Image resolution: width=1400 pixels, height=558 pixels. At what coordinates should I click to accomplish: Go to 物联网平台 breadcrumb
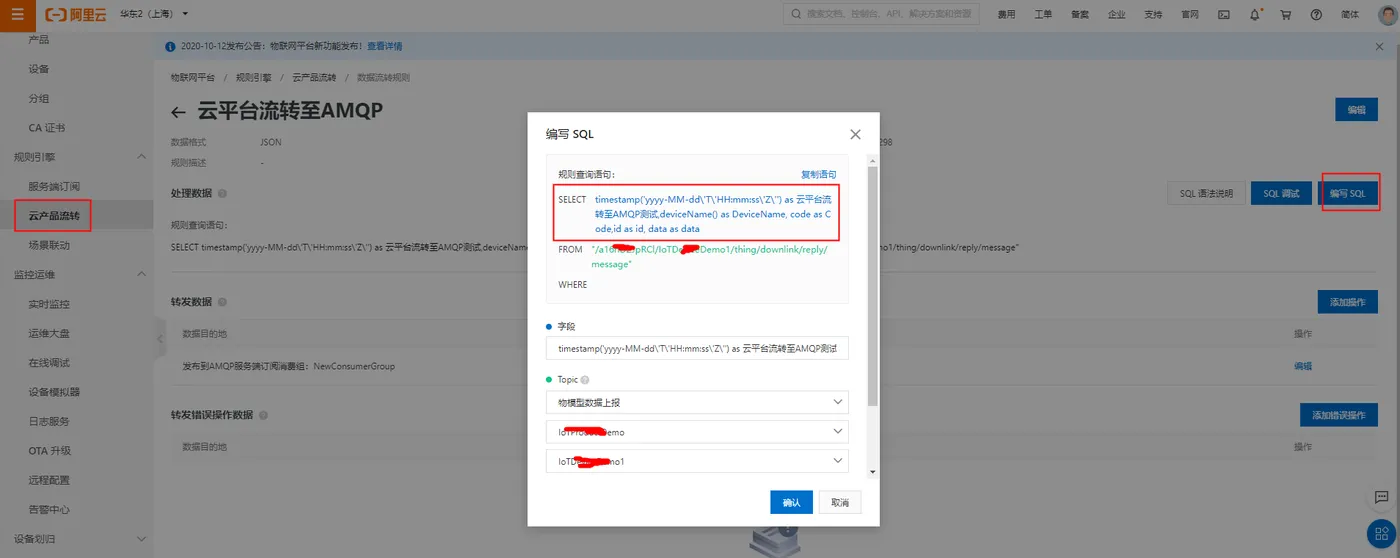point(193,77)
